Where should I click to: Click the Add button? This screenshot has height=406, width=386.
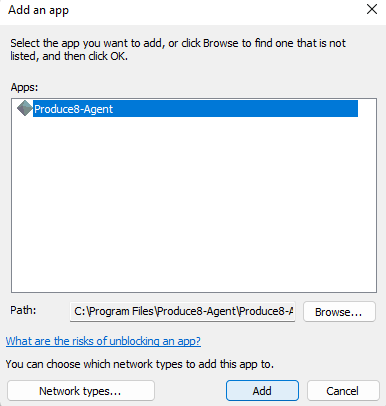(x=262, y=391)
